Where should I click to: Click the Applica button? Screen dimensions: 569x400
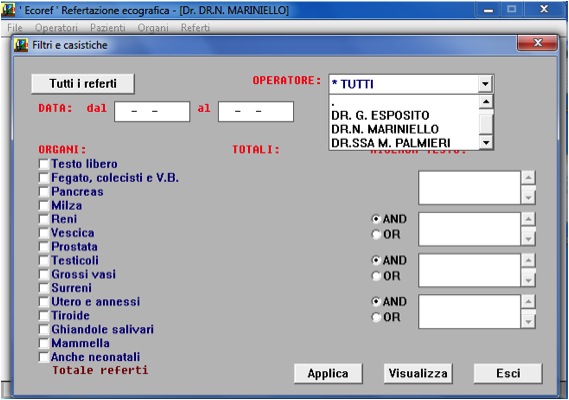pyautogui.click(x=328, y=374)
